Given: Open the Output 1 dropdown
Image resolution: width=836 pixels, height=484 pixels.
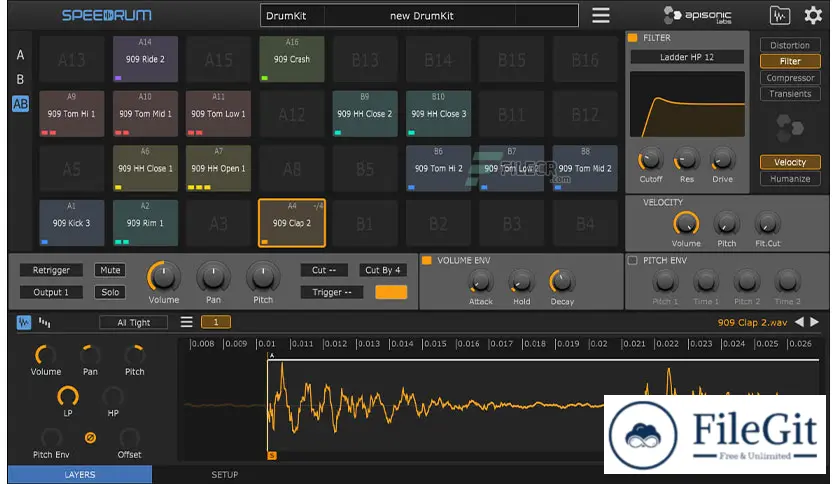Looking at the screenshot, I should pos(51,292).
